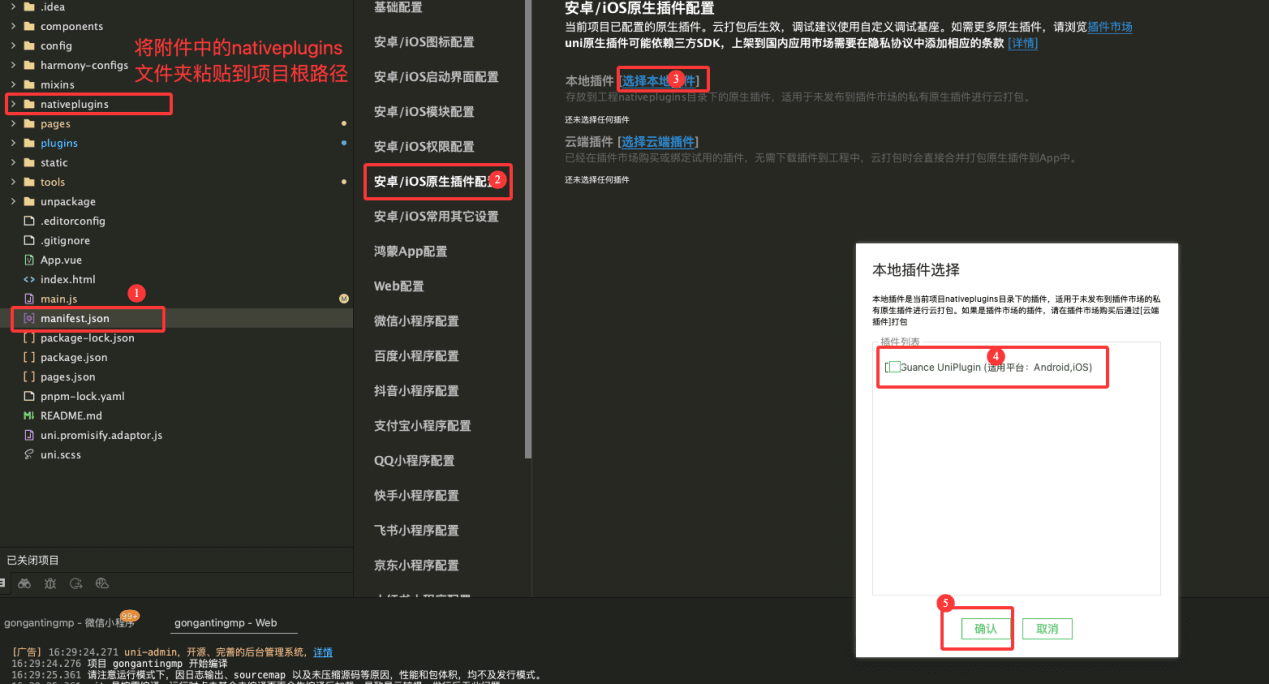
Task: Open the 详情 link in console ad line
Action: (x=323, y=652)
